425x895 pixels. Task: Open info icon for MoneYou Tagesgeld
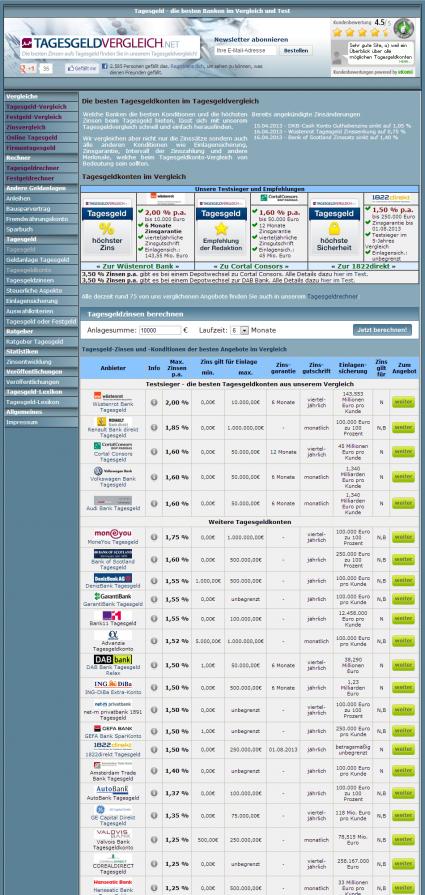point(153,537)
